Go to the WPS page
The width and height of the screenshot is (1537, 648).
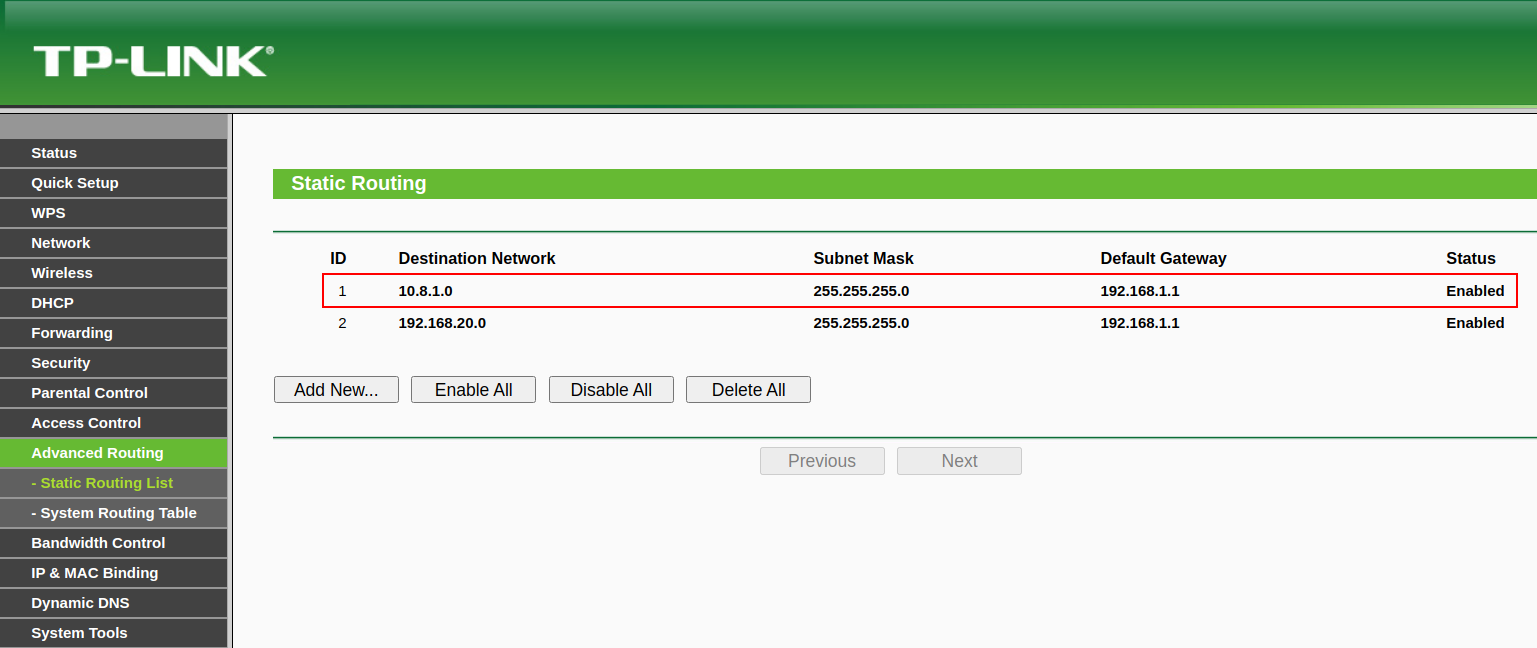pos(114,213)
